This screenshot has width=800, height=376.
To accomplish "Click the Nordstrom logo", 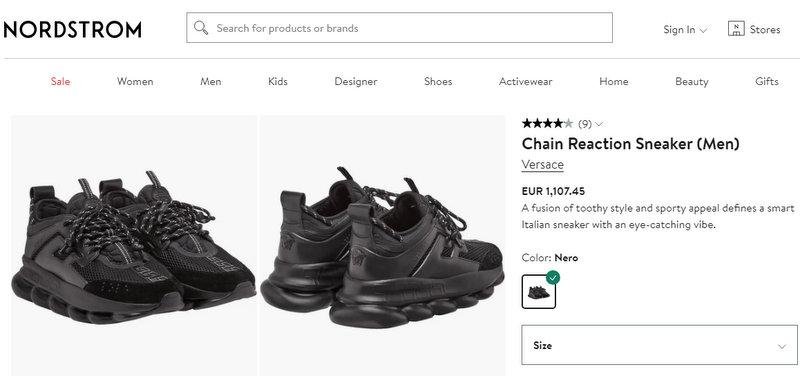I will tap(72, 30).
